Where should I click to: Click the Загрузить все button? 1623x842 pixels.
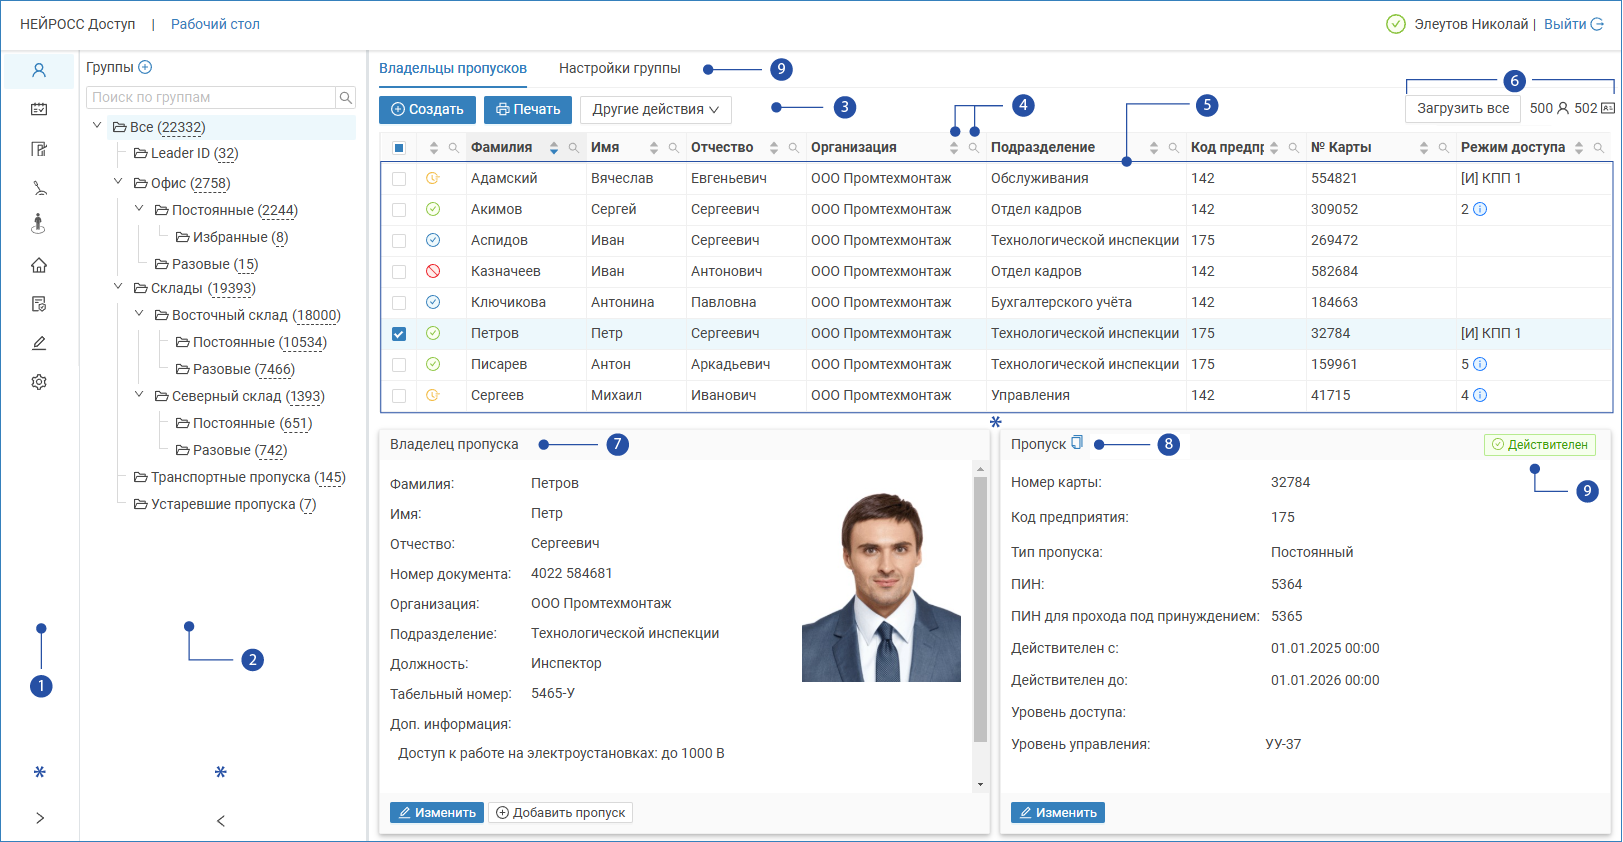coord(1462,108)
